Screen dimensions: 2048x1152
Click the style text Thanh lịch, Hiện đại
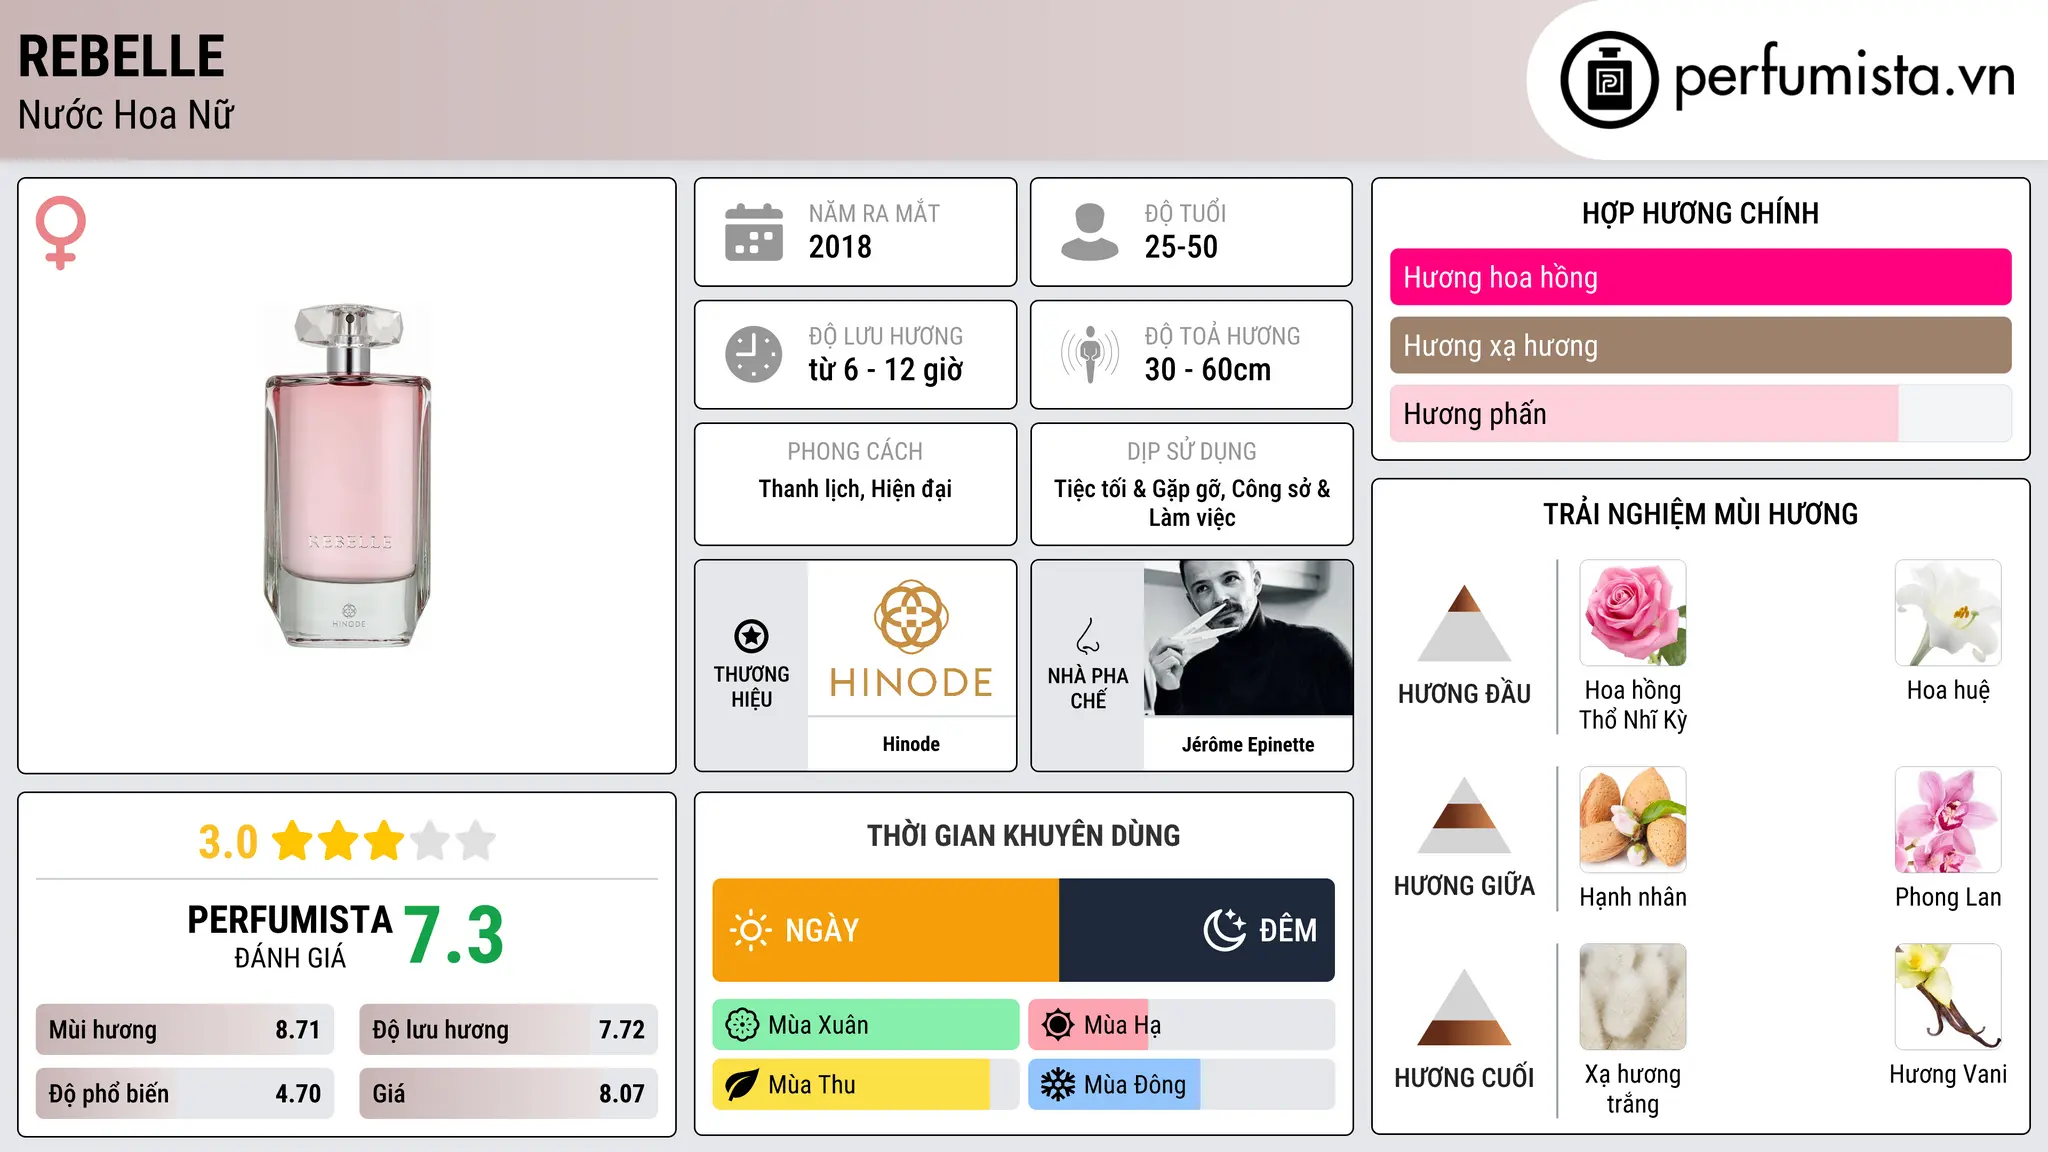tap(855, 489)
